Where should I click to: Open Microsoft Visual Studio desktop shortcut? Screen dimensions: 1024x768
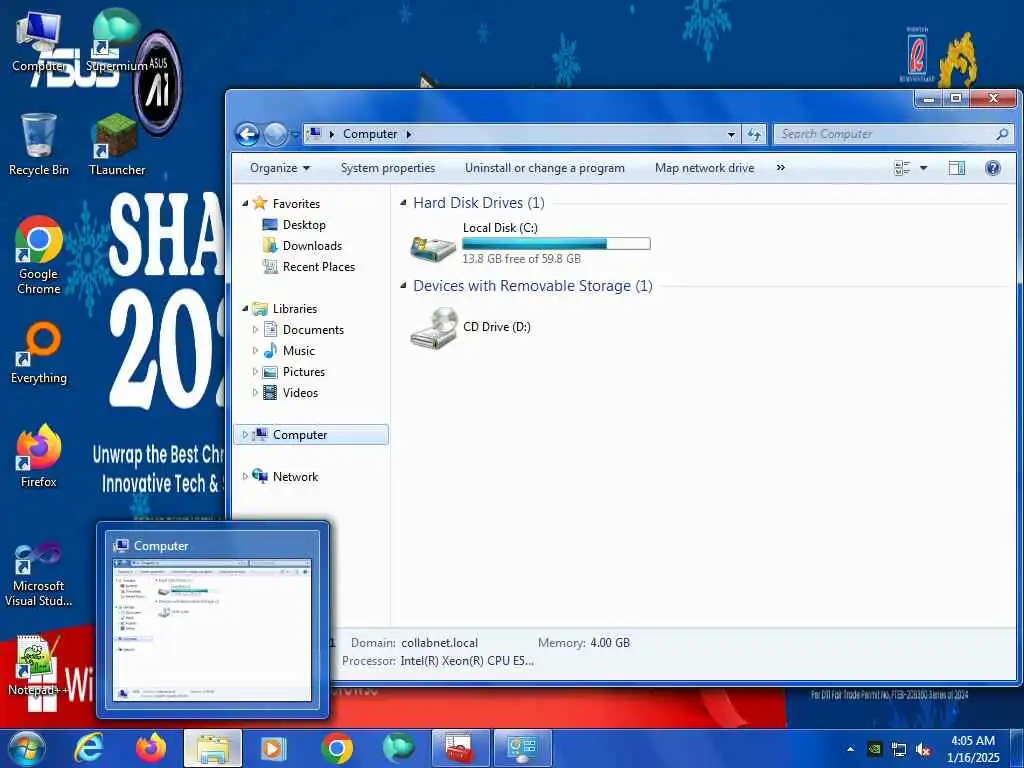[39, 575]
